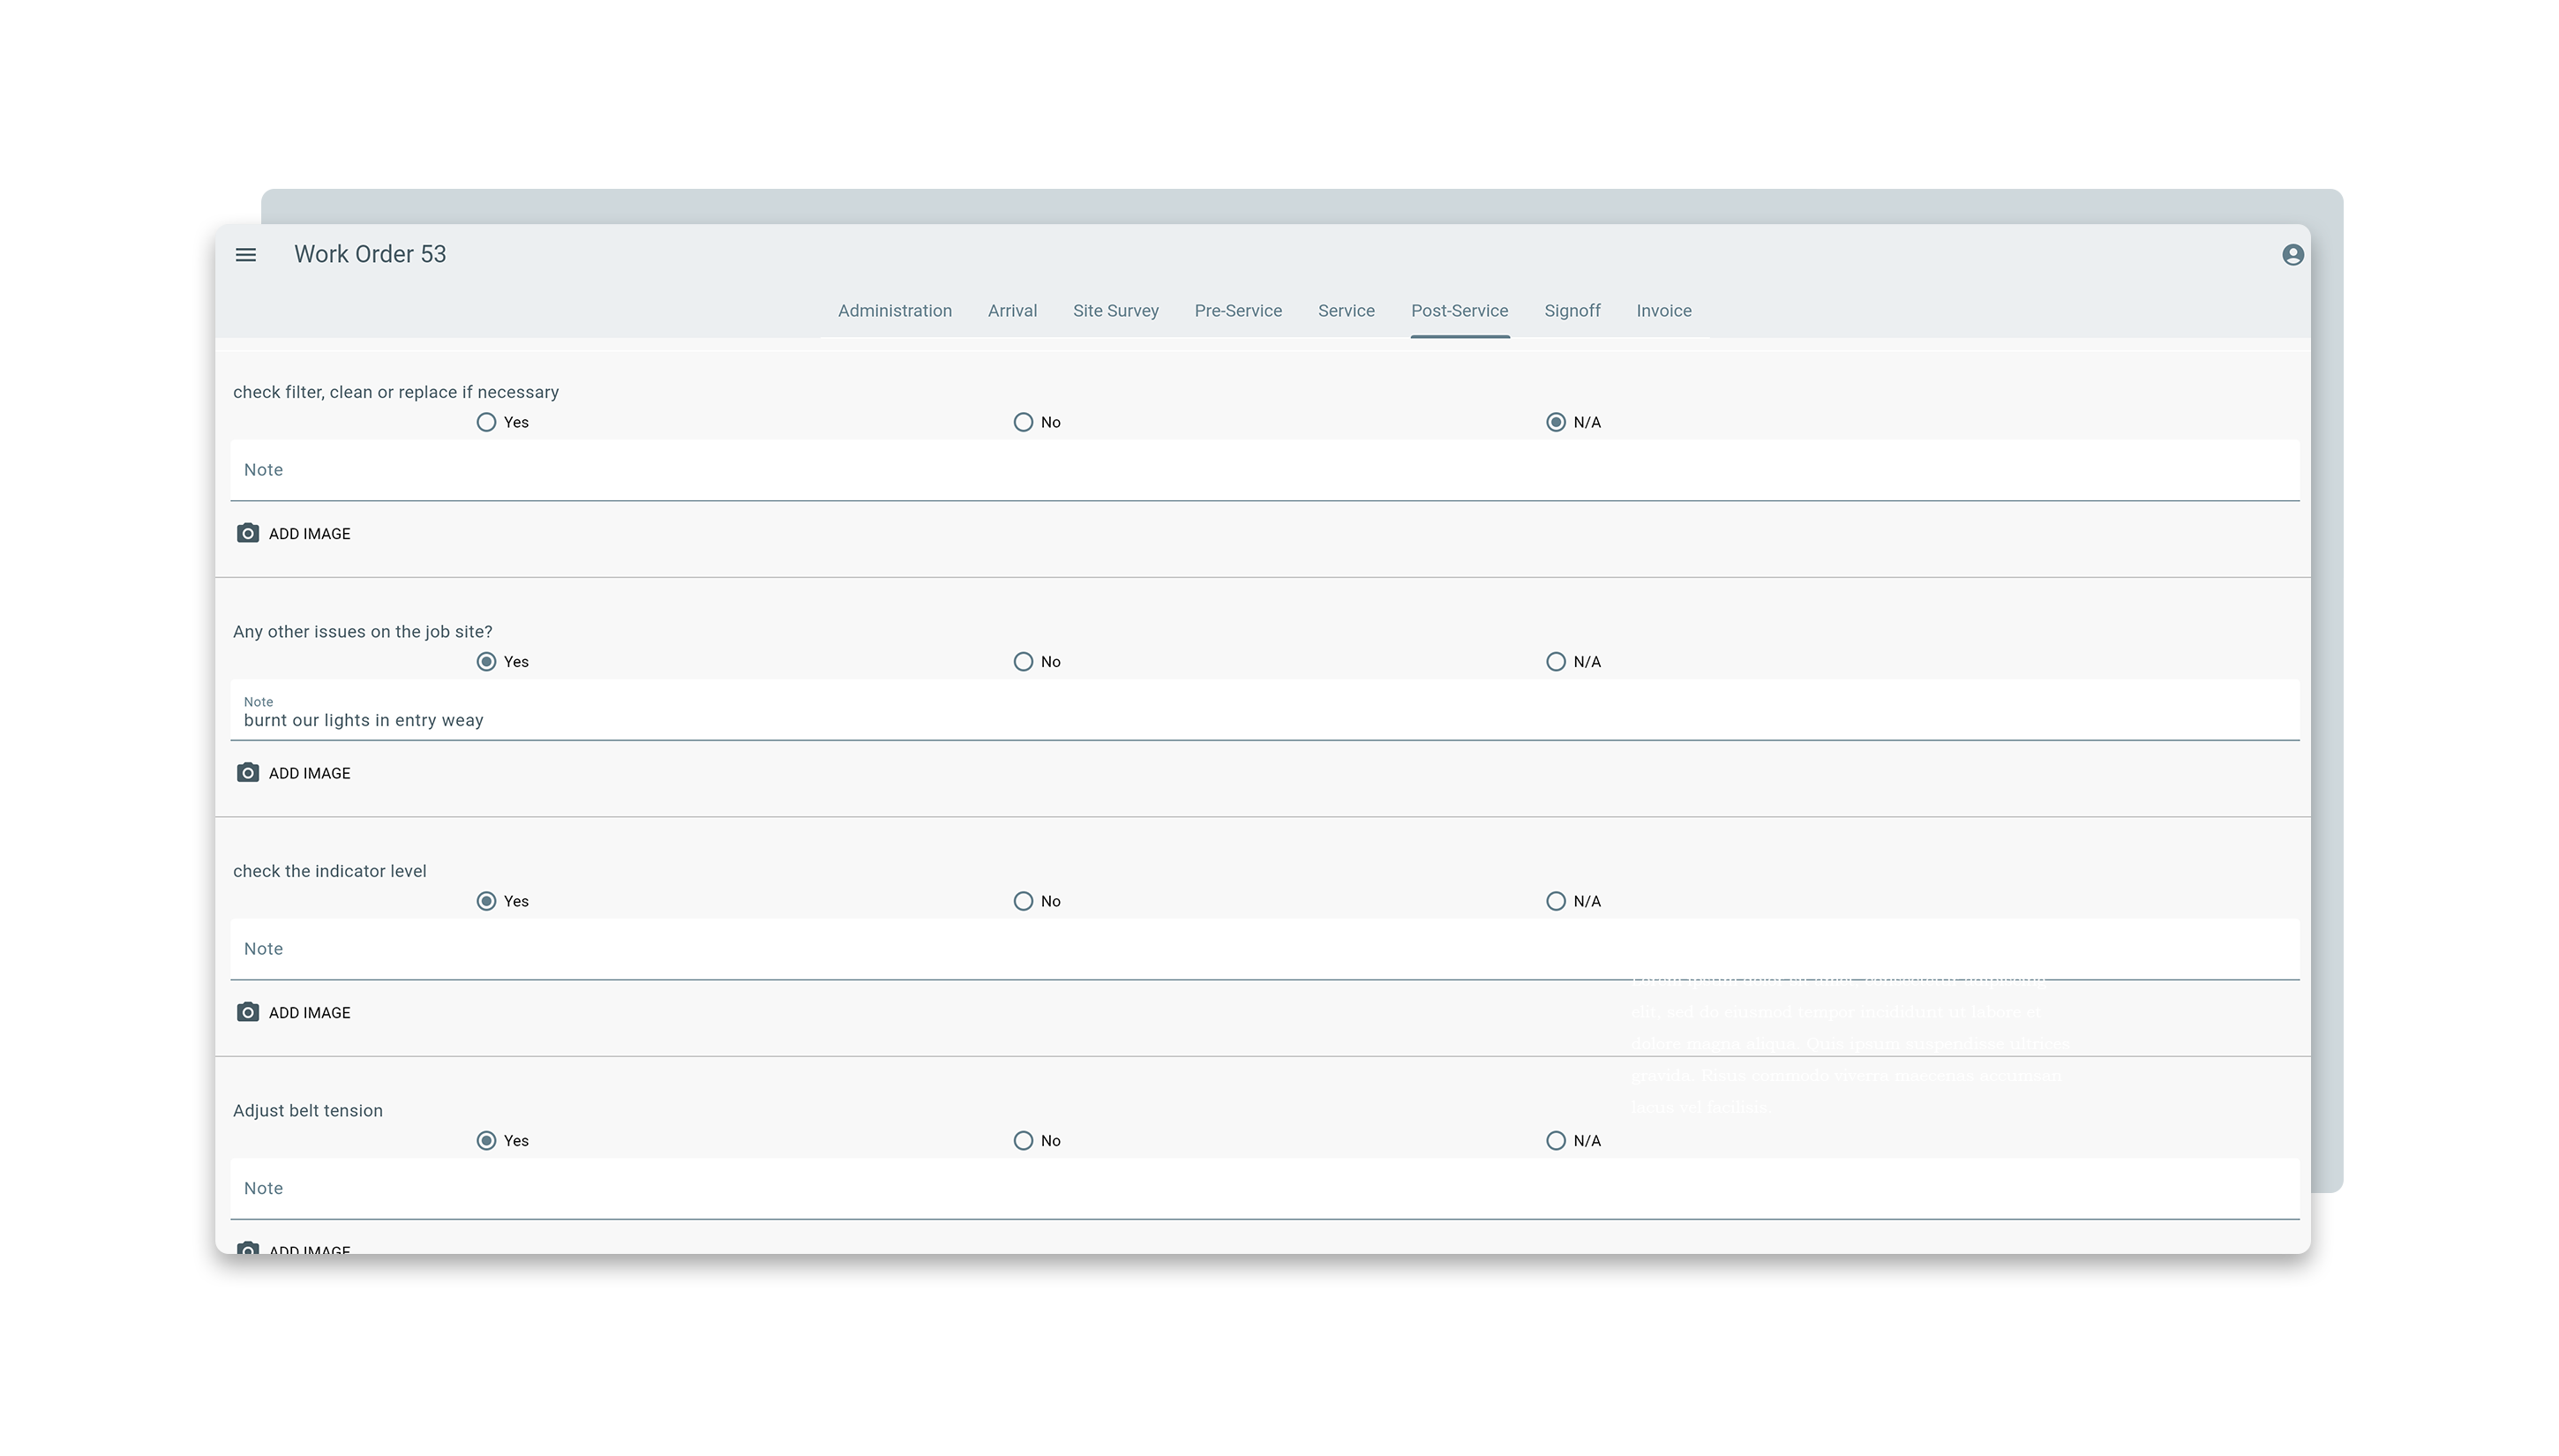Screen dimensions: 2559x1456
Task: Click ADD IMAGE for indicator level item
Action: (309, 1013)
